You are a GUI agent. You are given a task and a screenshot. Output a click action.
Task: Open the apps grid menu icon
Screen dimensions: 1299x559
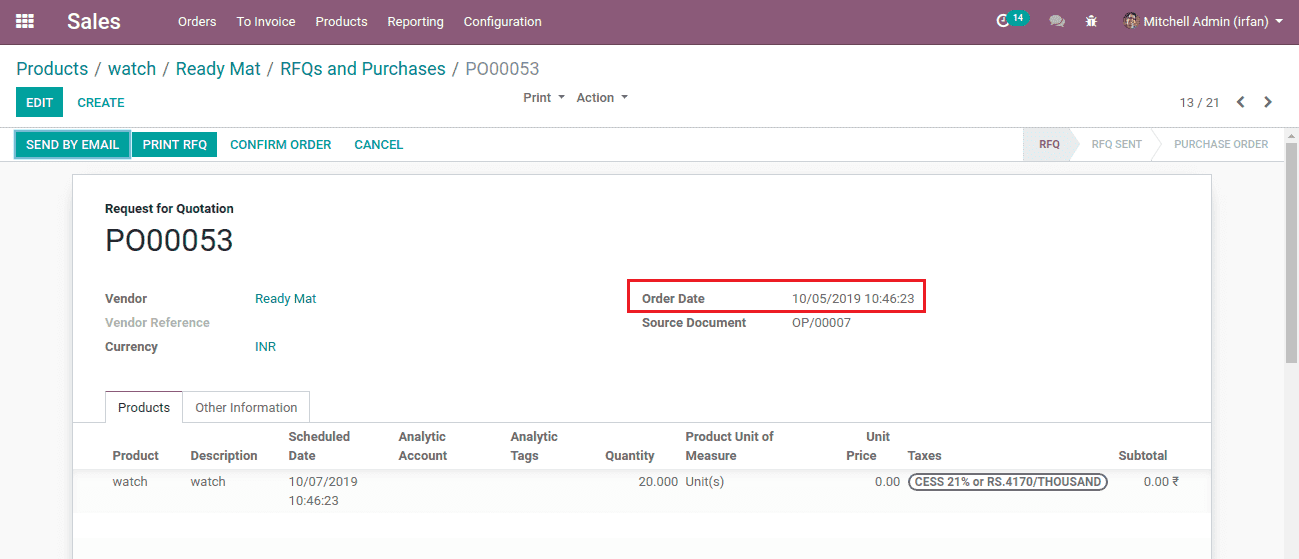[x=25, y=21]
